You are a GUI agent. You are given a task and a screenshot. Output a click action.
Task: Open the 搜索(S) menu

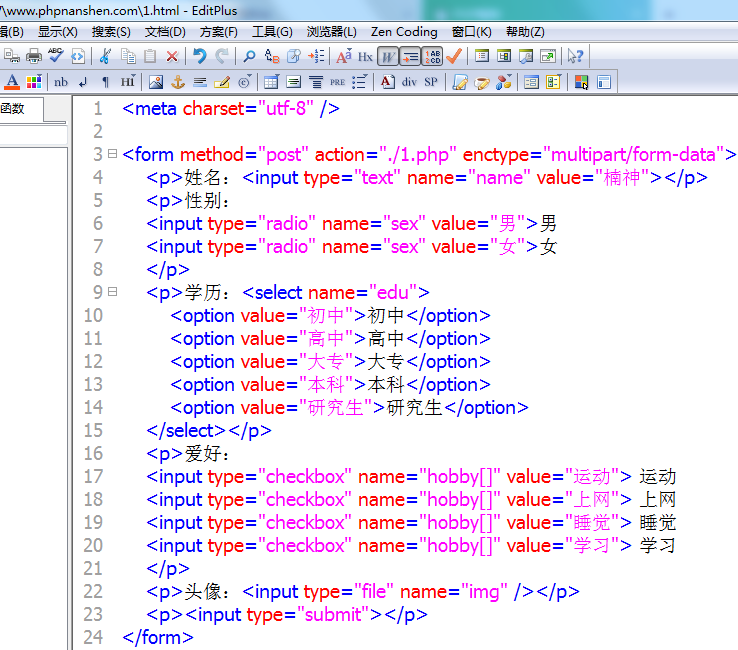pyautogui.click(x=111, y=32)
